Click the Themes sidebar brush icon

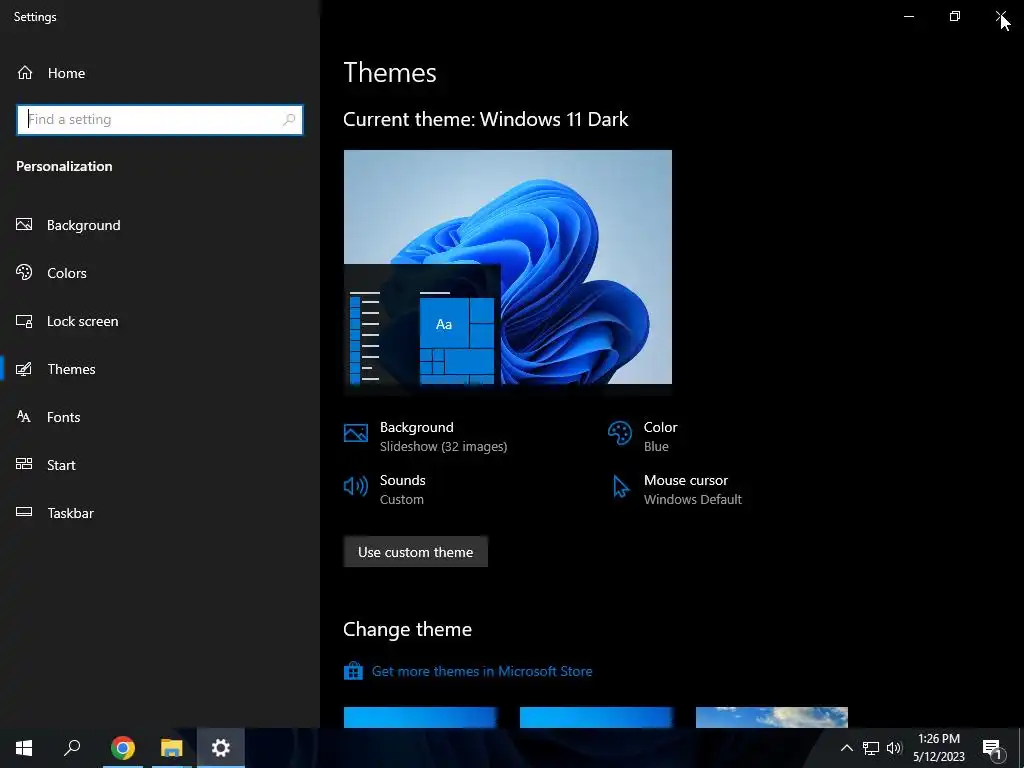pos(24,369)
